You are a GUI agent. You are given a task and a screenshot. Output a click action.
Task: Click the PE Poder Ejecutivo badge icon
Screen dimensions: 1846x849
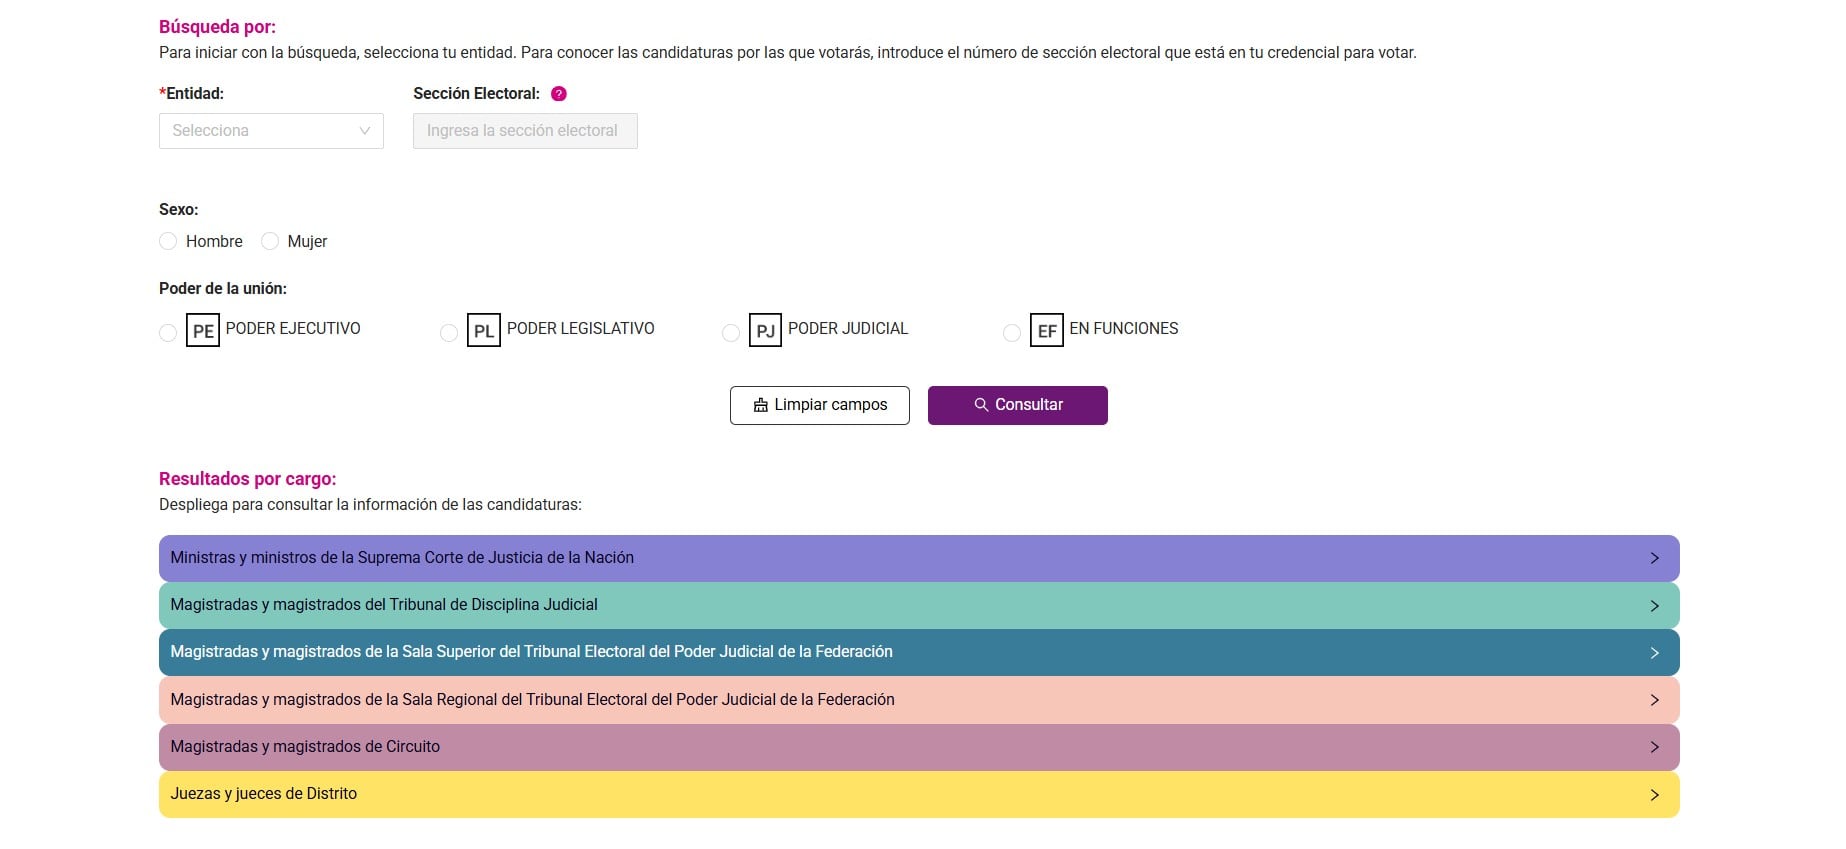[203, 331]
